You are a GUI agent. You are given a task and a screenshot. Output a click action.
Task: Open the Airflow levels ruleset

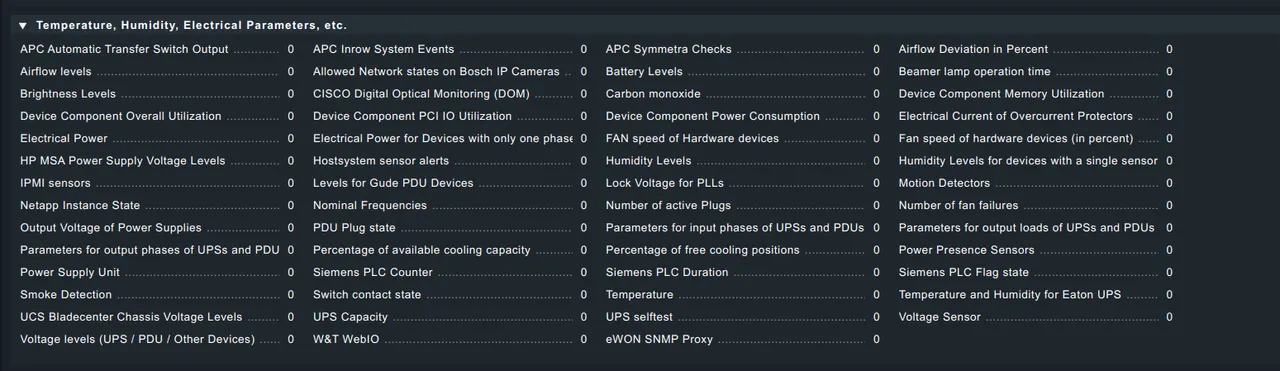pos(56,72)
